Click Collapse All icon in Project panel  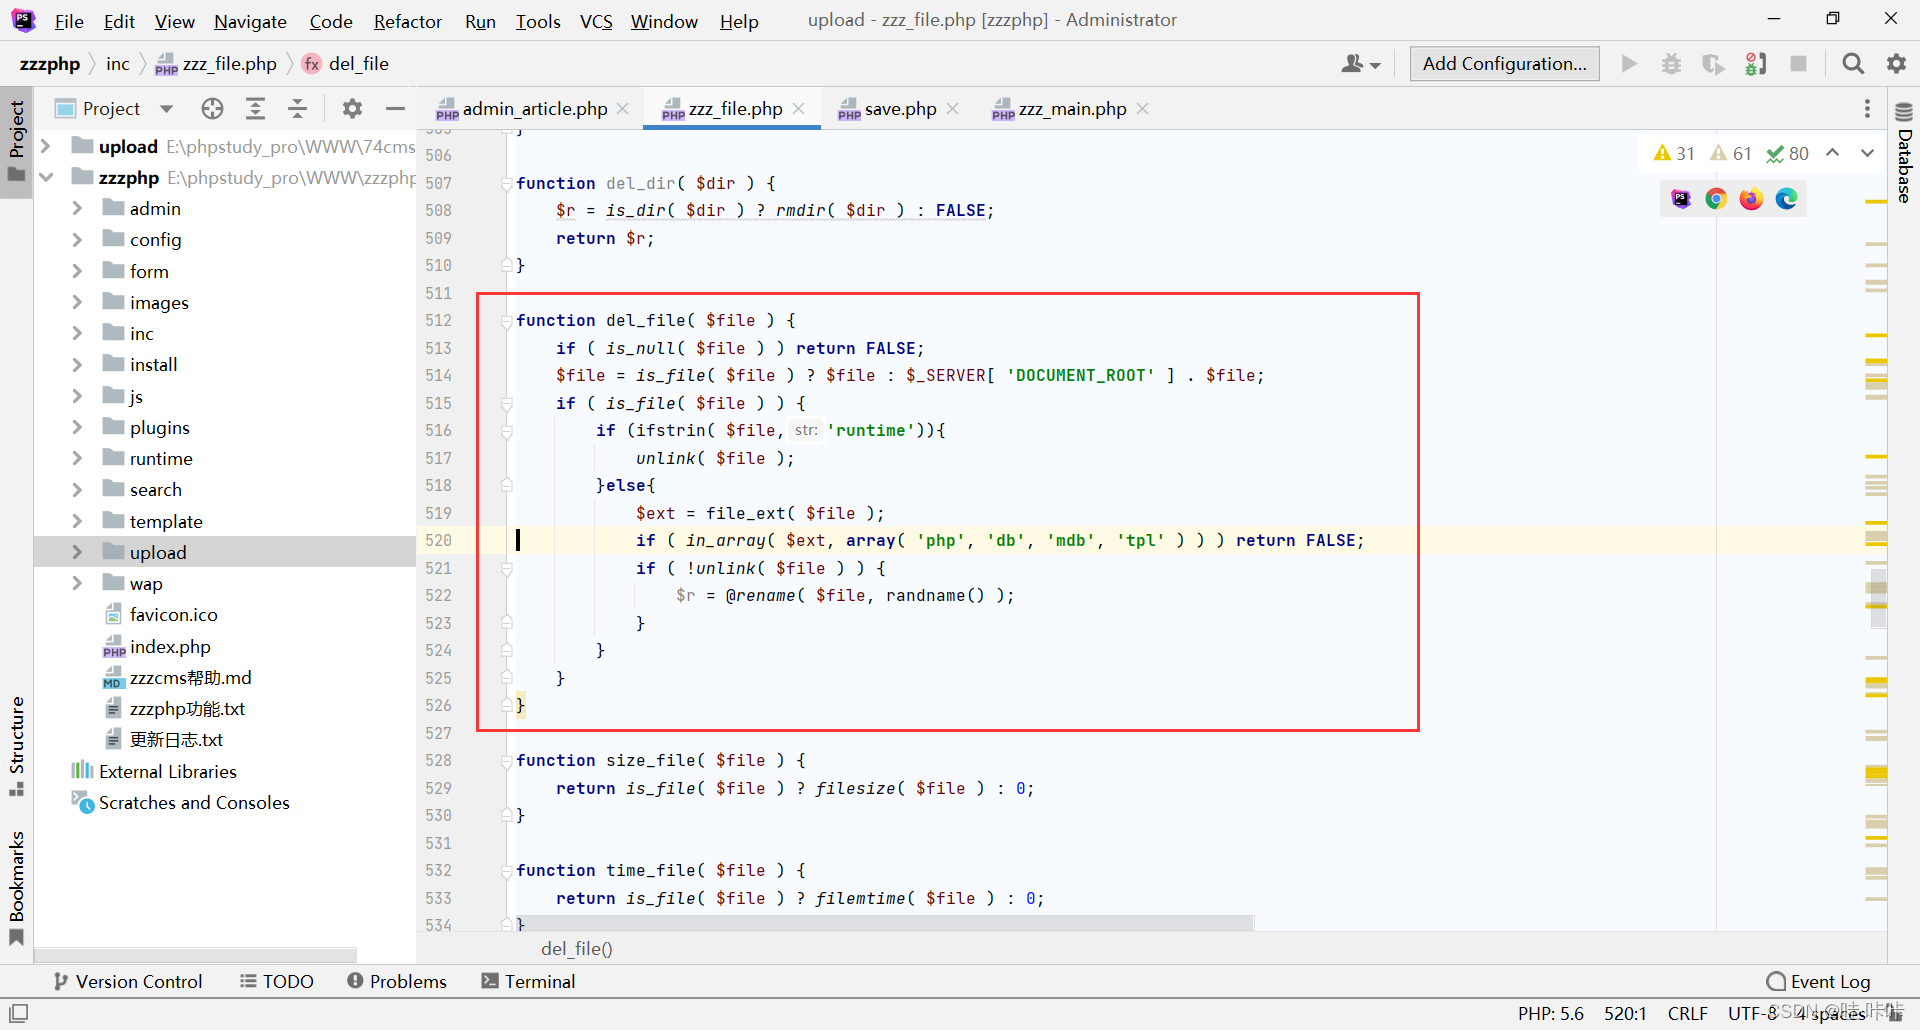(x=297, y=108)
